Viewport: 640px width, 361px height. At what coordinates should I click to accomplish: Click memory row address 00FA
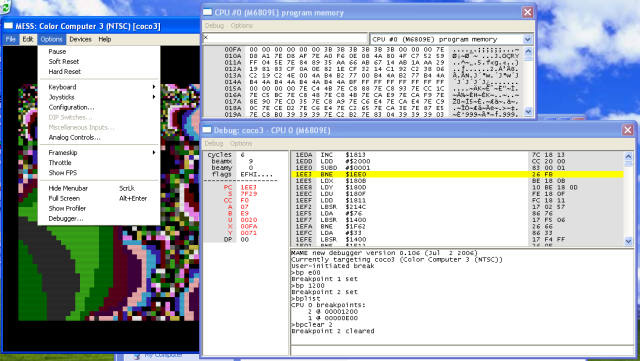(x=233, y=49)
